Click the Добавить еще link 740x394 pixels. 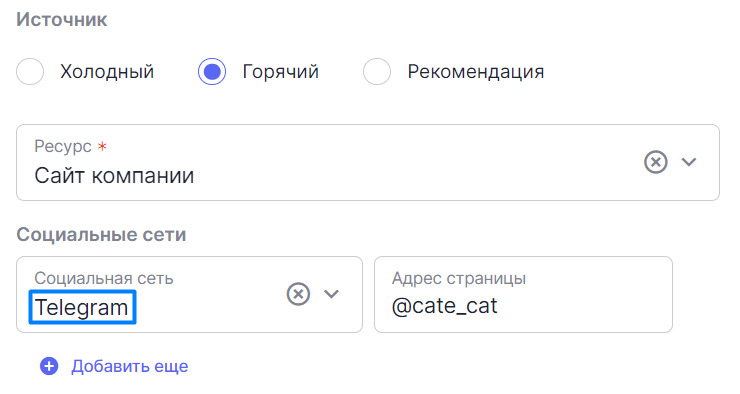pos(130,366)
